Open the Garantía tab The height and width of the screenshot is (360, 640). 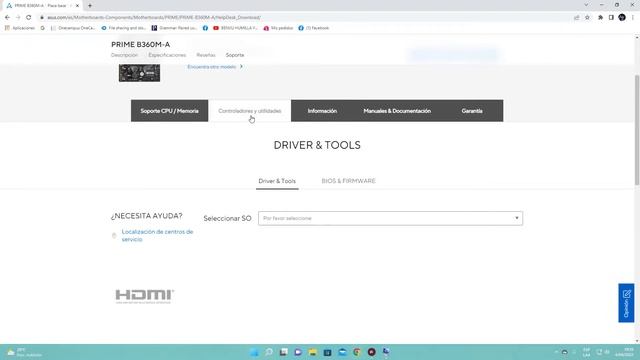[472, 111]
